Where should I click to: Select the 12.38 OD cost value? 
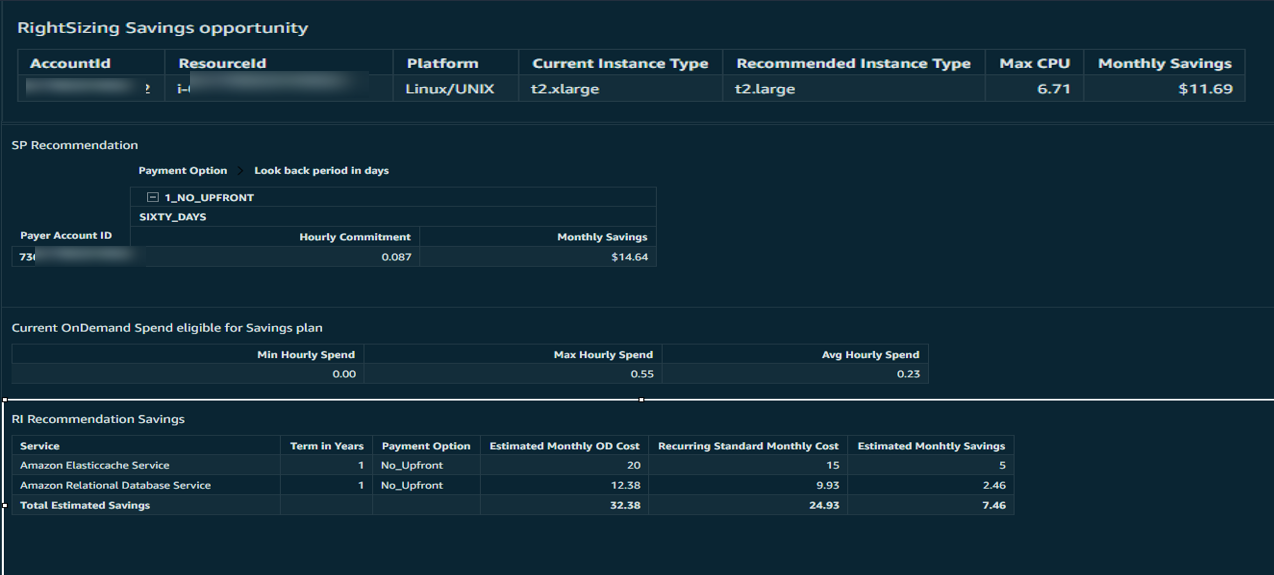626,485
